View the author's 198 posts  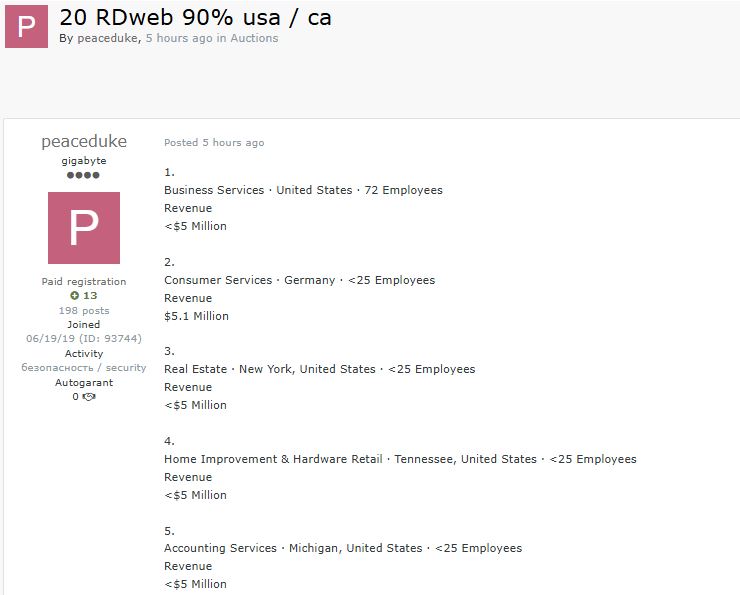[x=84, y=311]
